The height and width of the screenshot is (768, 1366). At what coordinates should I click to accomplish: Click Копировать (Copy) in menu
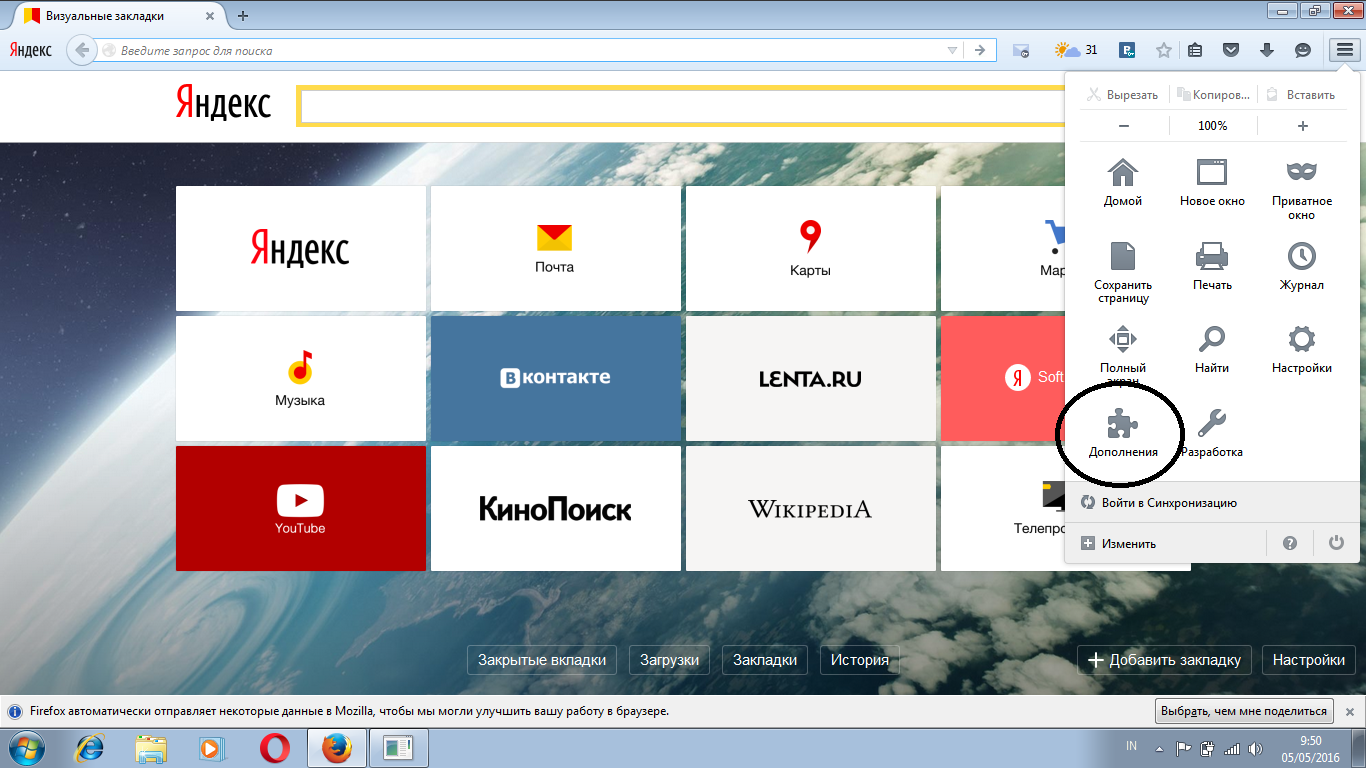(1213, 95)
